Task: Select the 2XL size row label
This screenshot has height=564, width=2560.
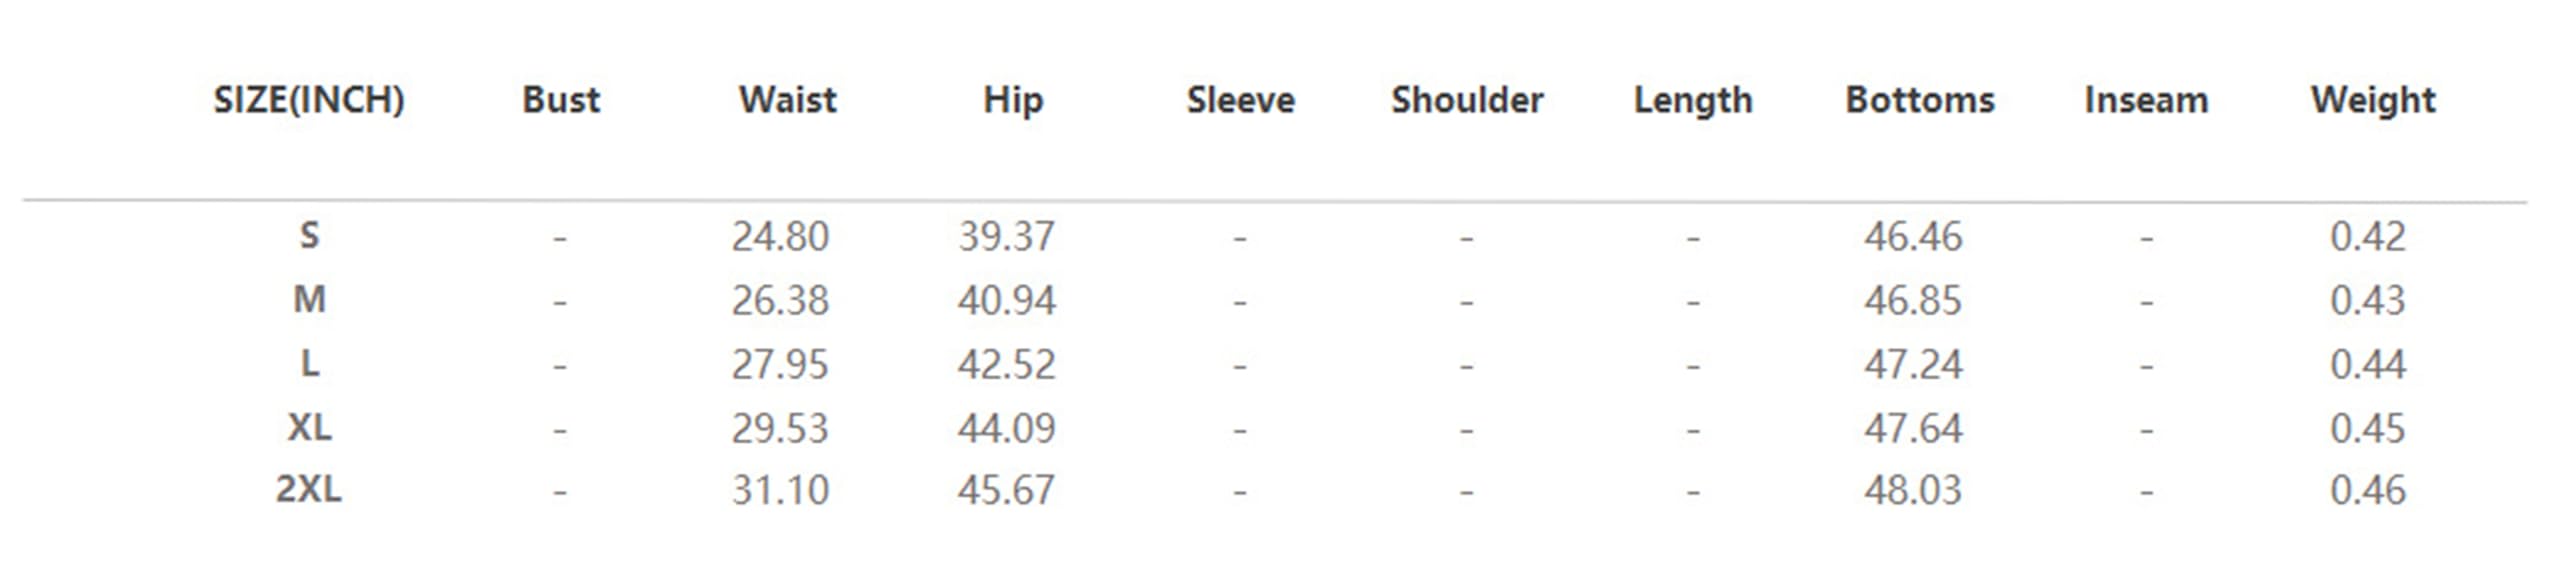Action: tap(309, 490)
